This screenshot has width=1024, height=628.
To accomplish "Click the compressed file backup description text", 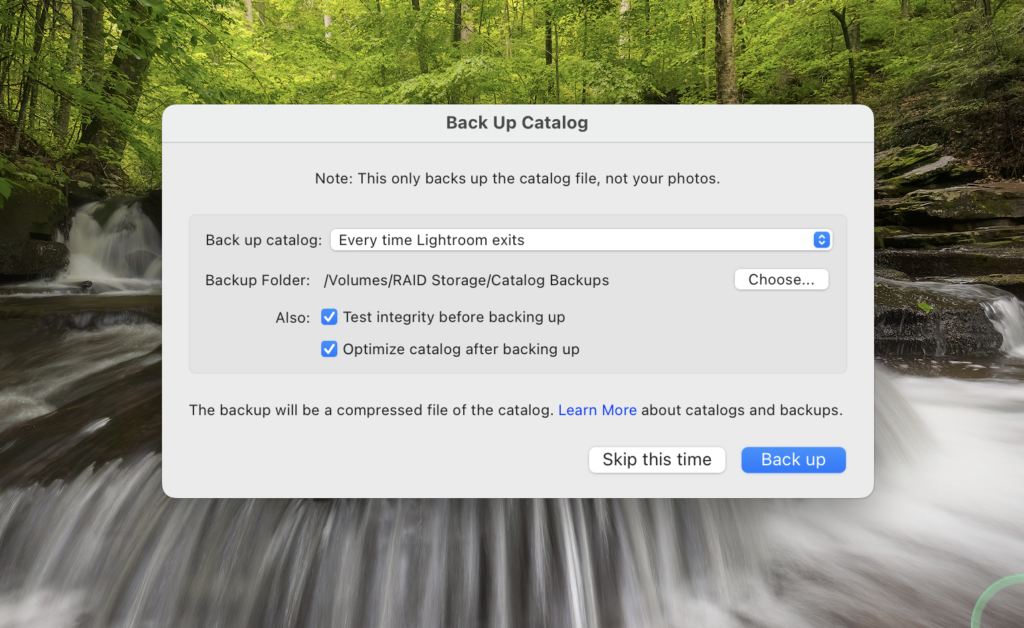I will click(371, 410).
